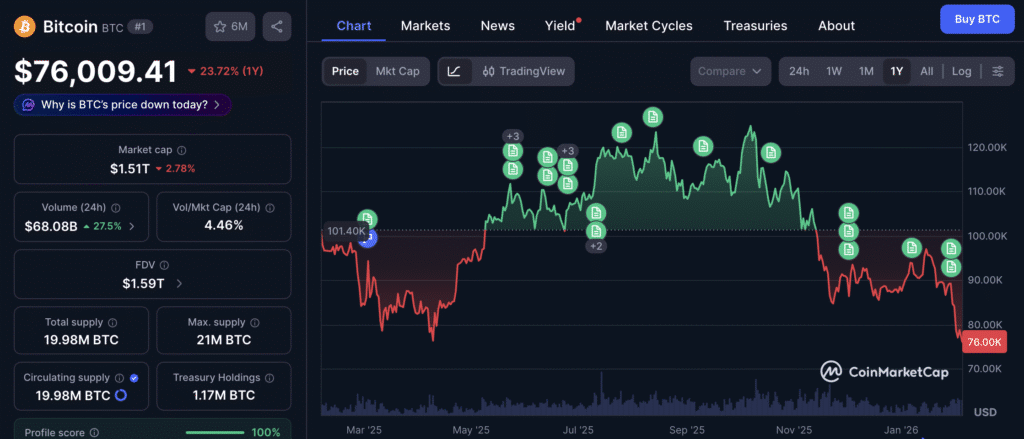Image resolution: width=1024 pixels, height=439 pixels.
Task: Click the $76,009.41 price text
Action: (95, 71)
